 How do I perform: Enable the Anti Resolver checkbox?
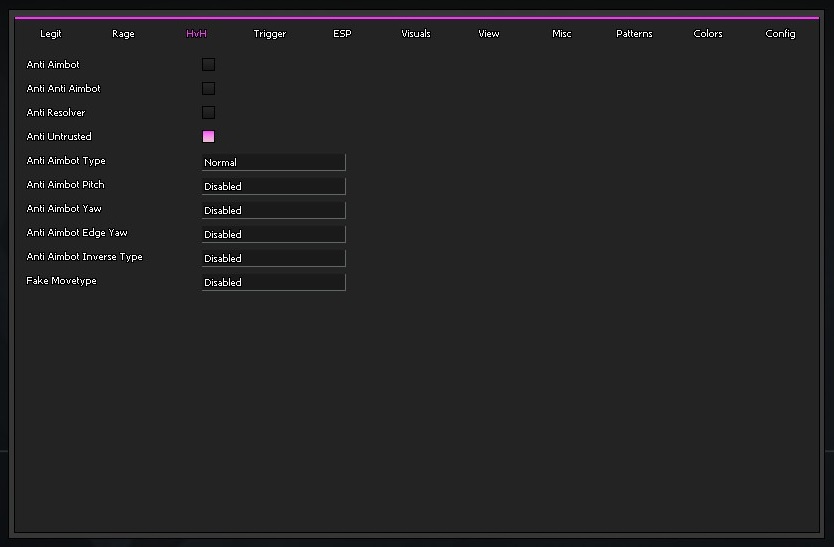pyautogui.click(x=208, y=112)
